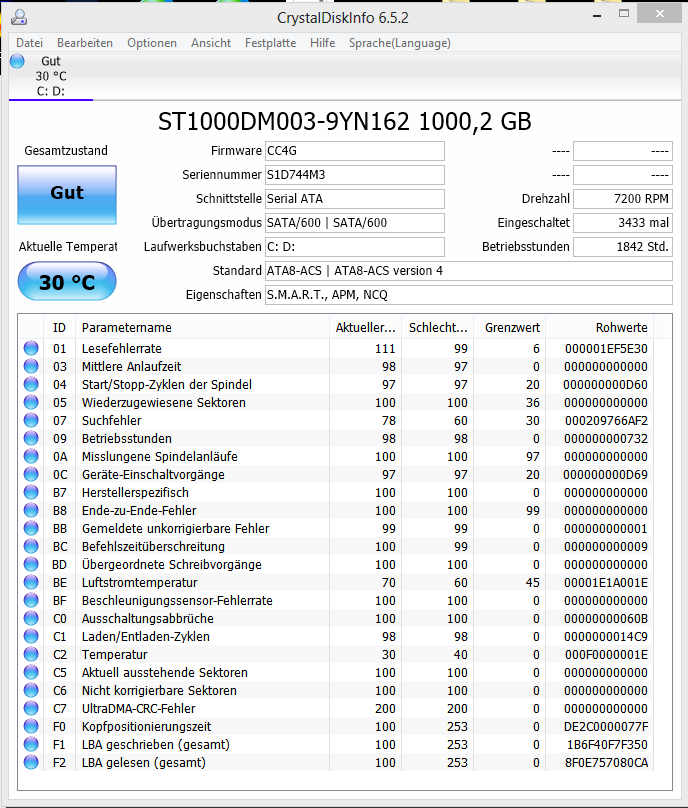Select the UltraDMA-CRC-Fehler parameter name

coord(139,709)
